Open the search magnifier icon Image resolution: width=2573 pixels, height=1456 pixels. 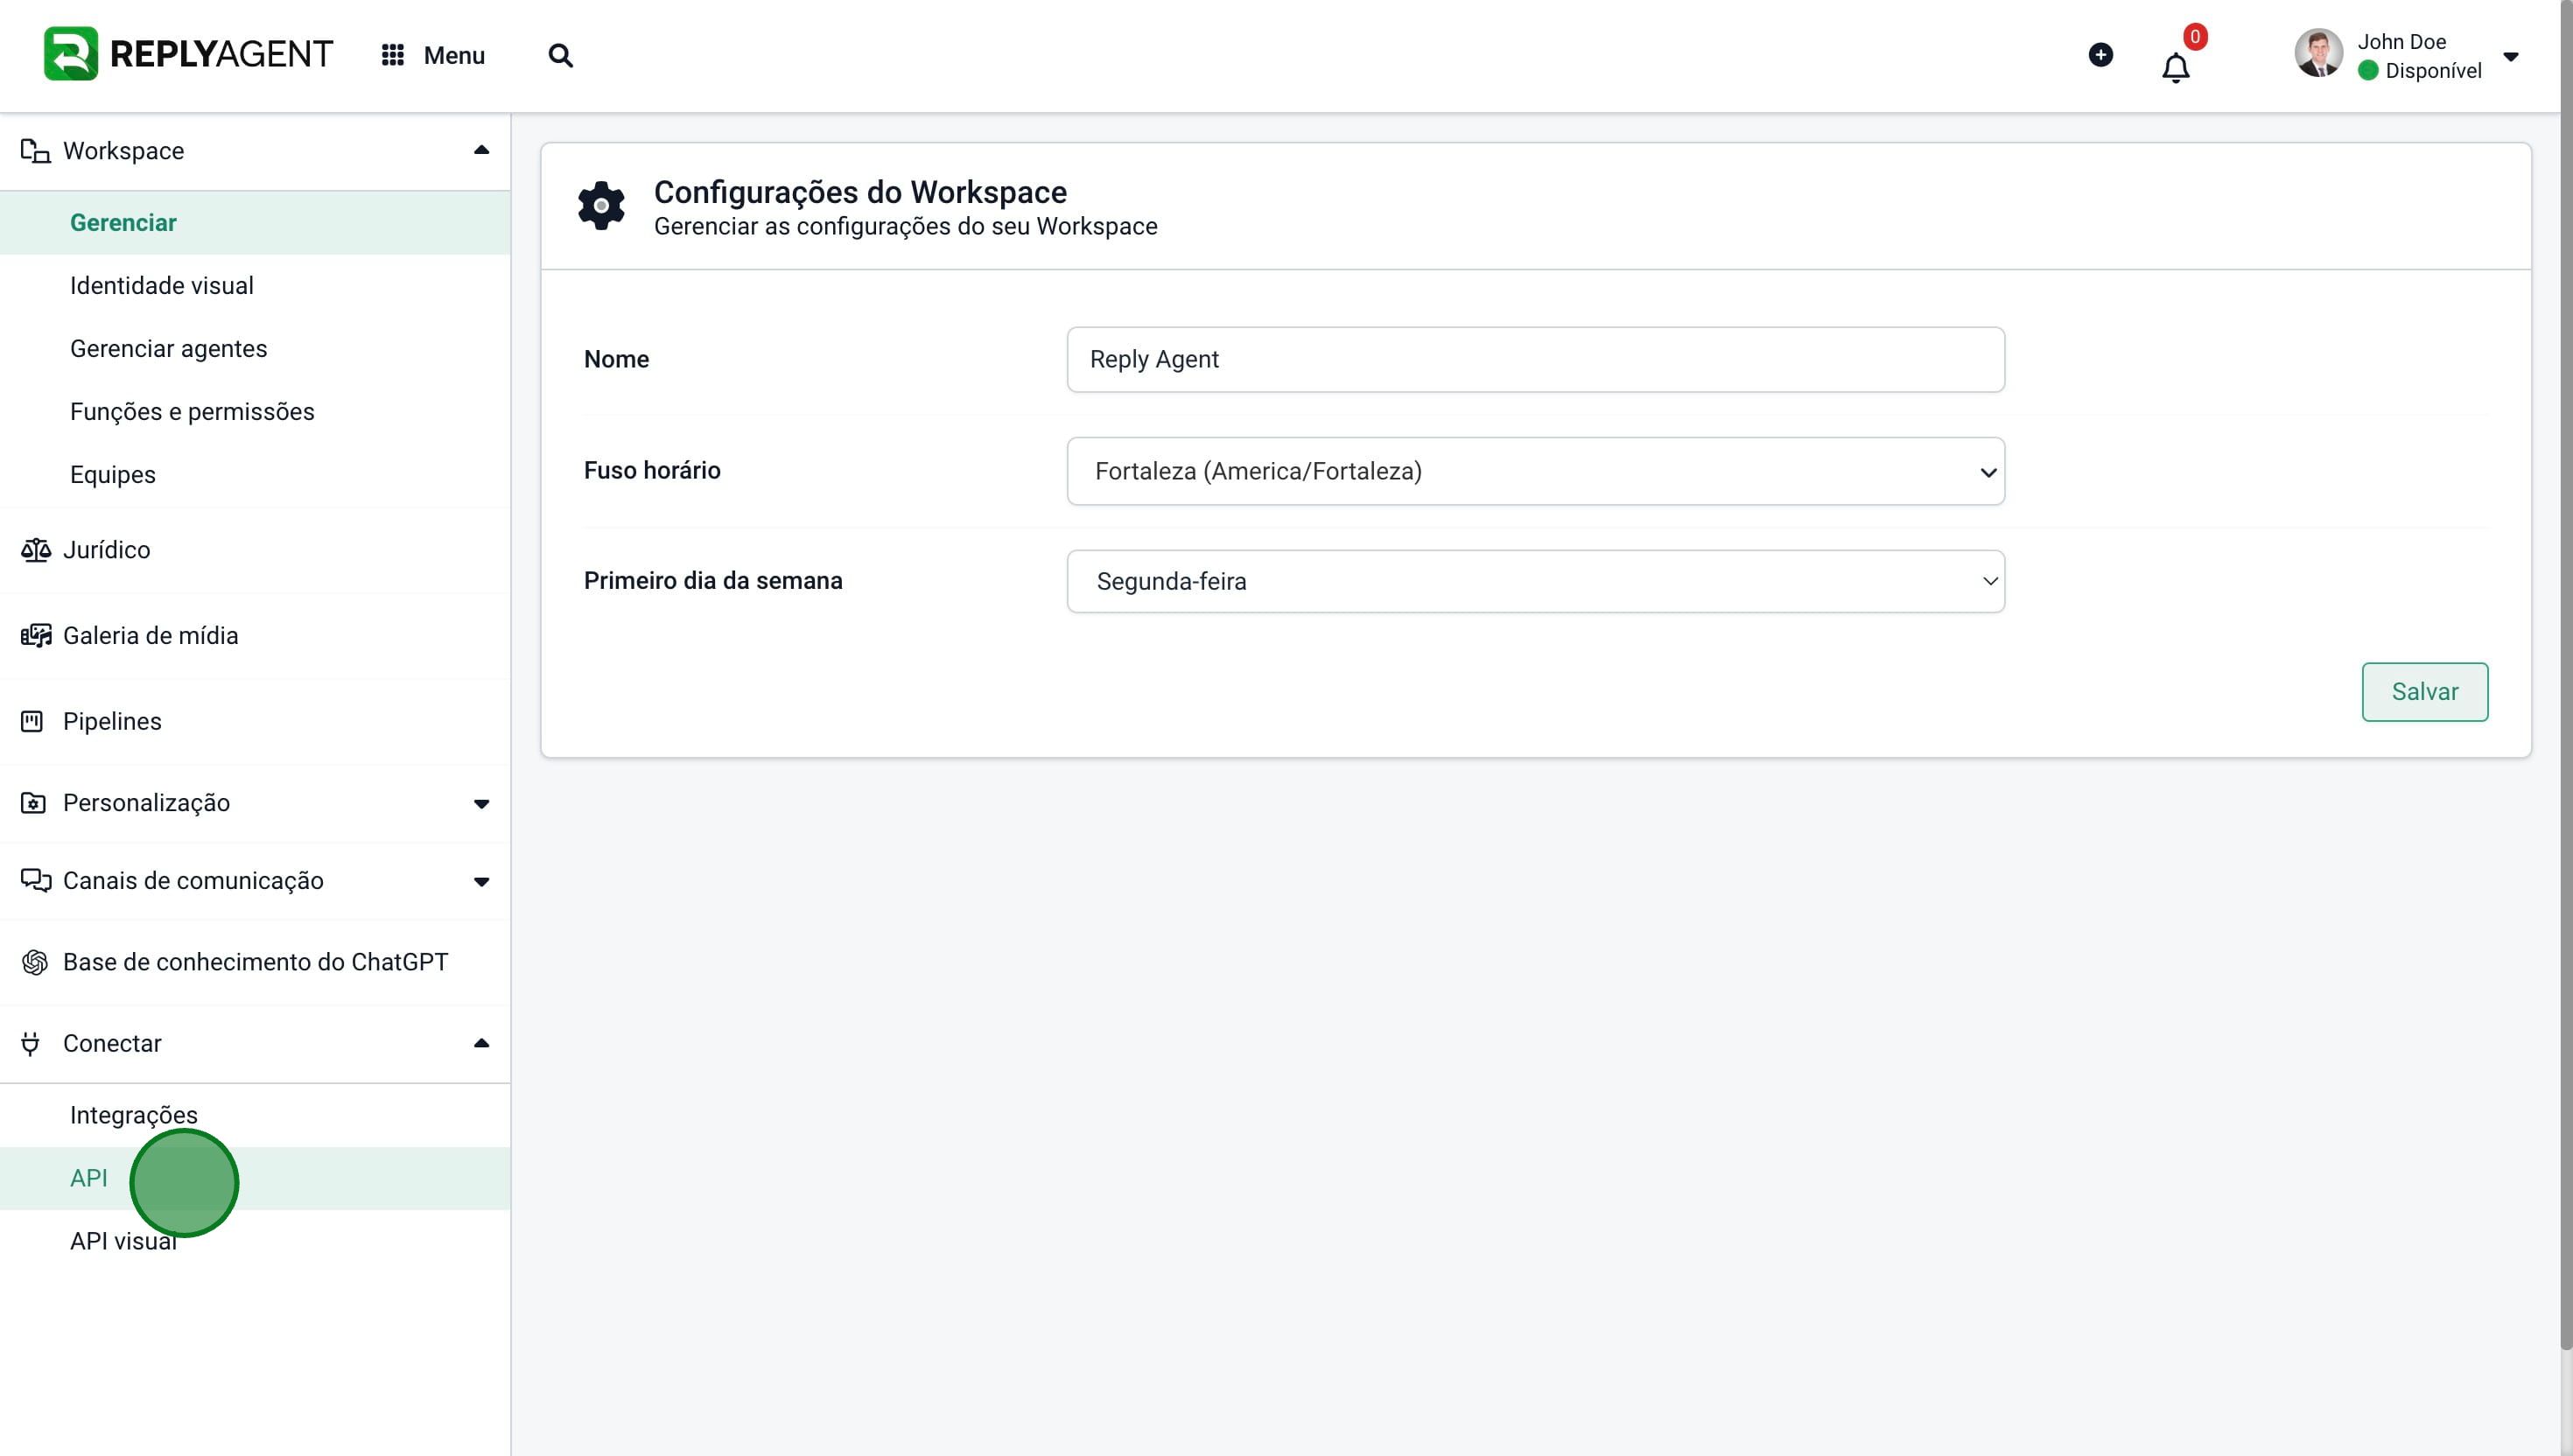[561, 55]
